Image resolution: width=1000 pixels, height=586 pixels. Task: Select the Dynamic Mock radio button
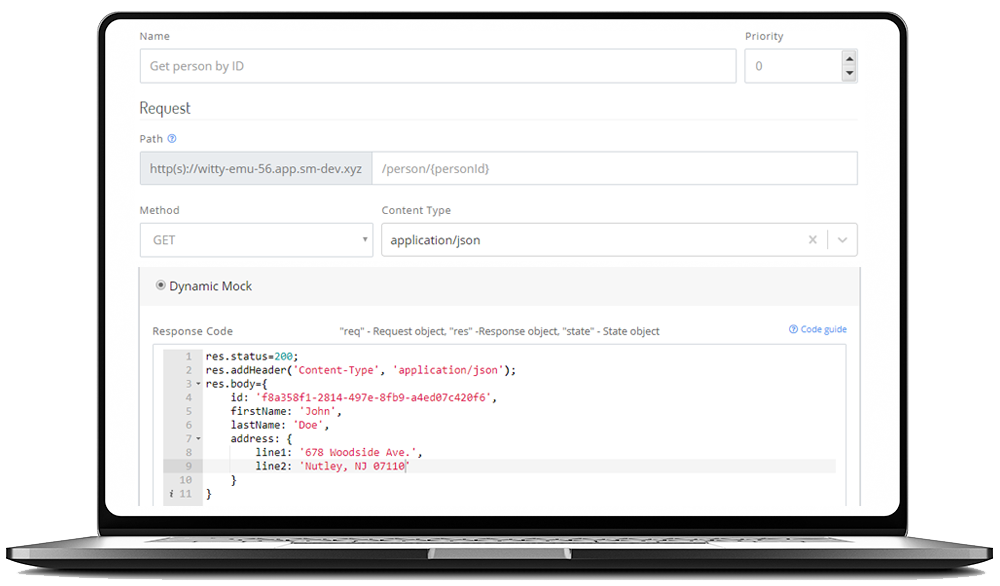(x=161, y=285)
